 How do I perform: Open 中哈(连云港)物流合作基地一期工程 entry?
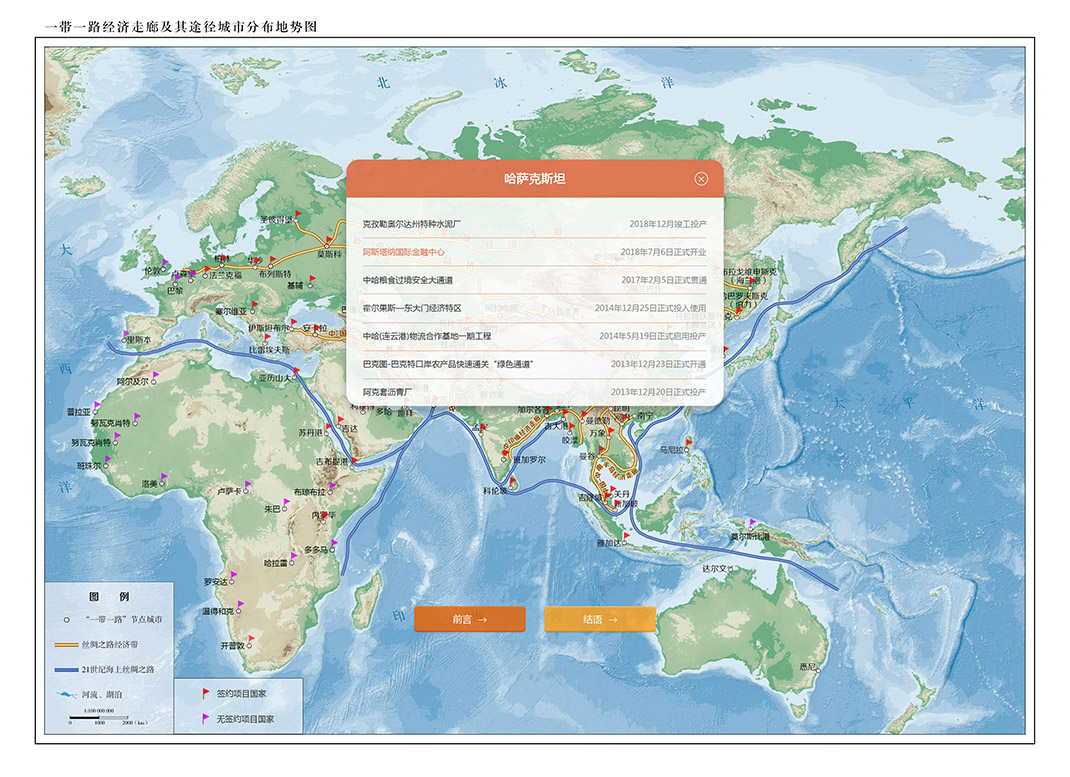tap(426, 336)
